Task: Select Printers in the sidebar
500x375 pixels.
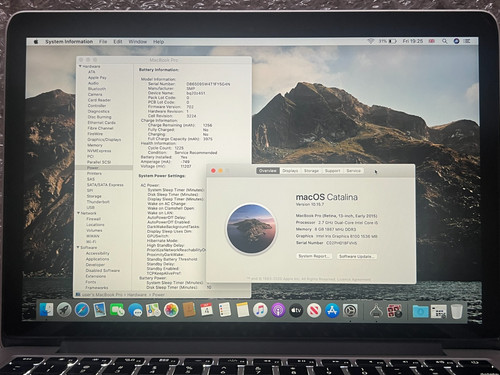Action: coord(94,173)
